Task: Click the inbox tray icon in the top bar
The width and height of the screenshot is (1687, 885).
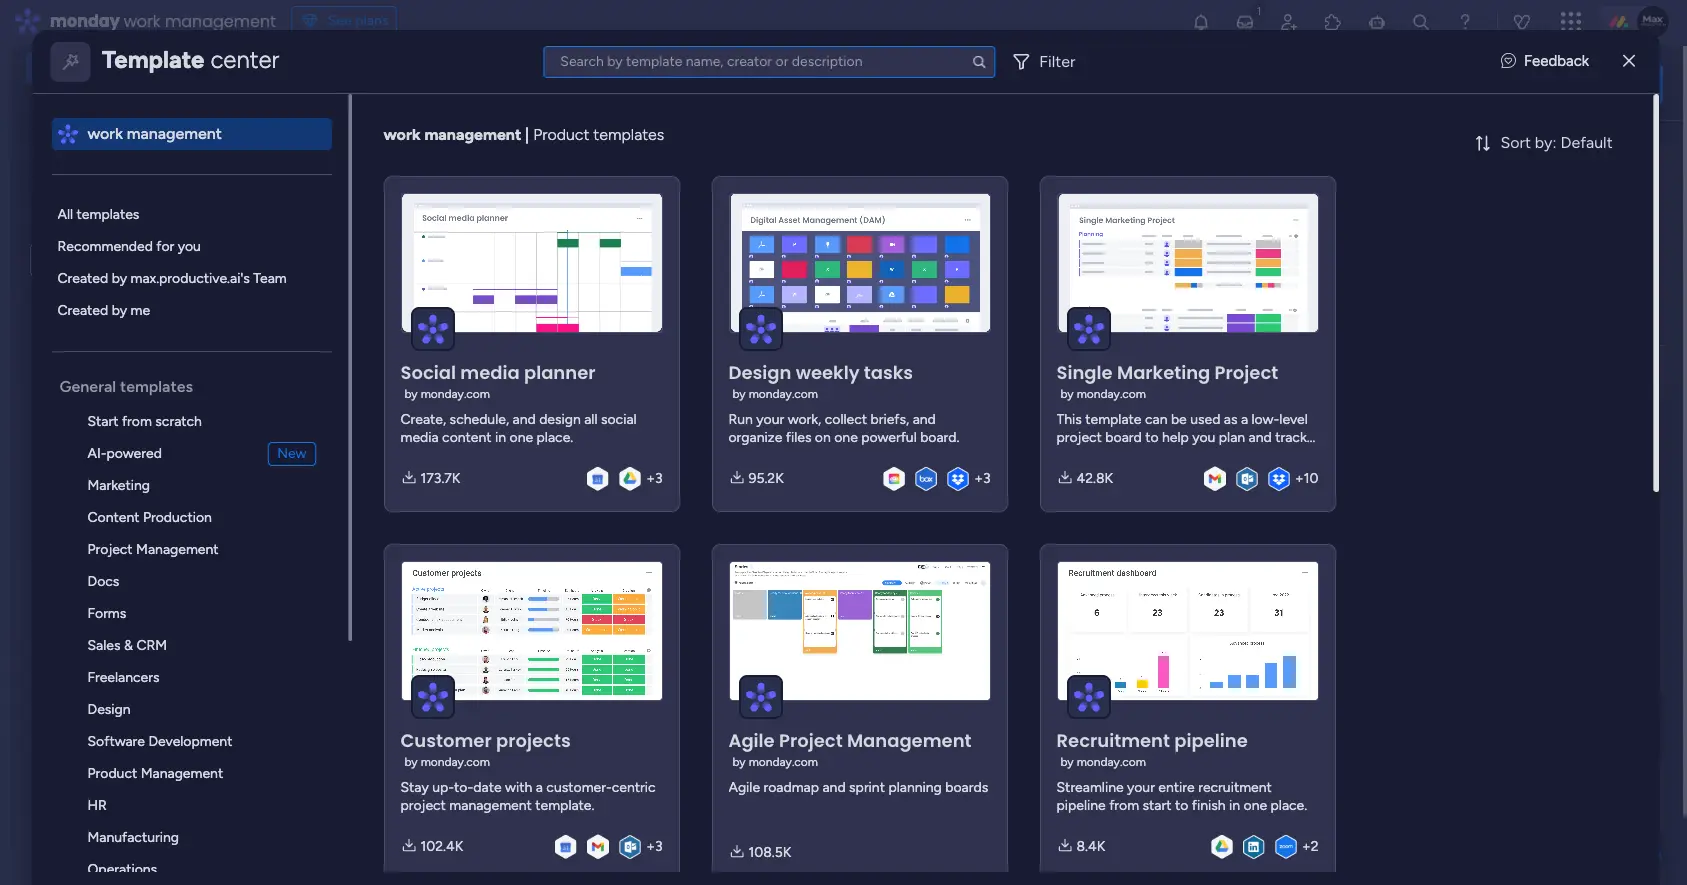Action: pos(1245,22)
